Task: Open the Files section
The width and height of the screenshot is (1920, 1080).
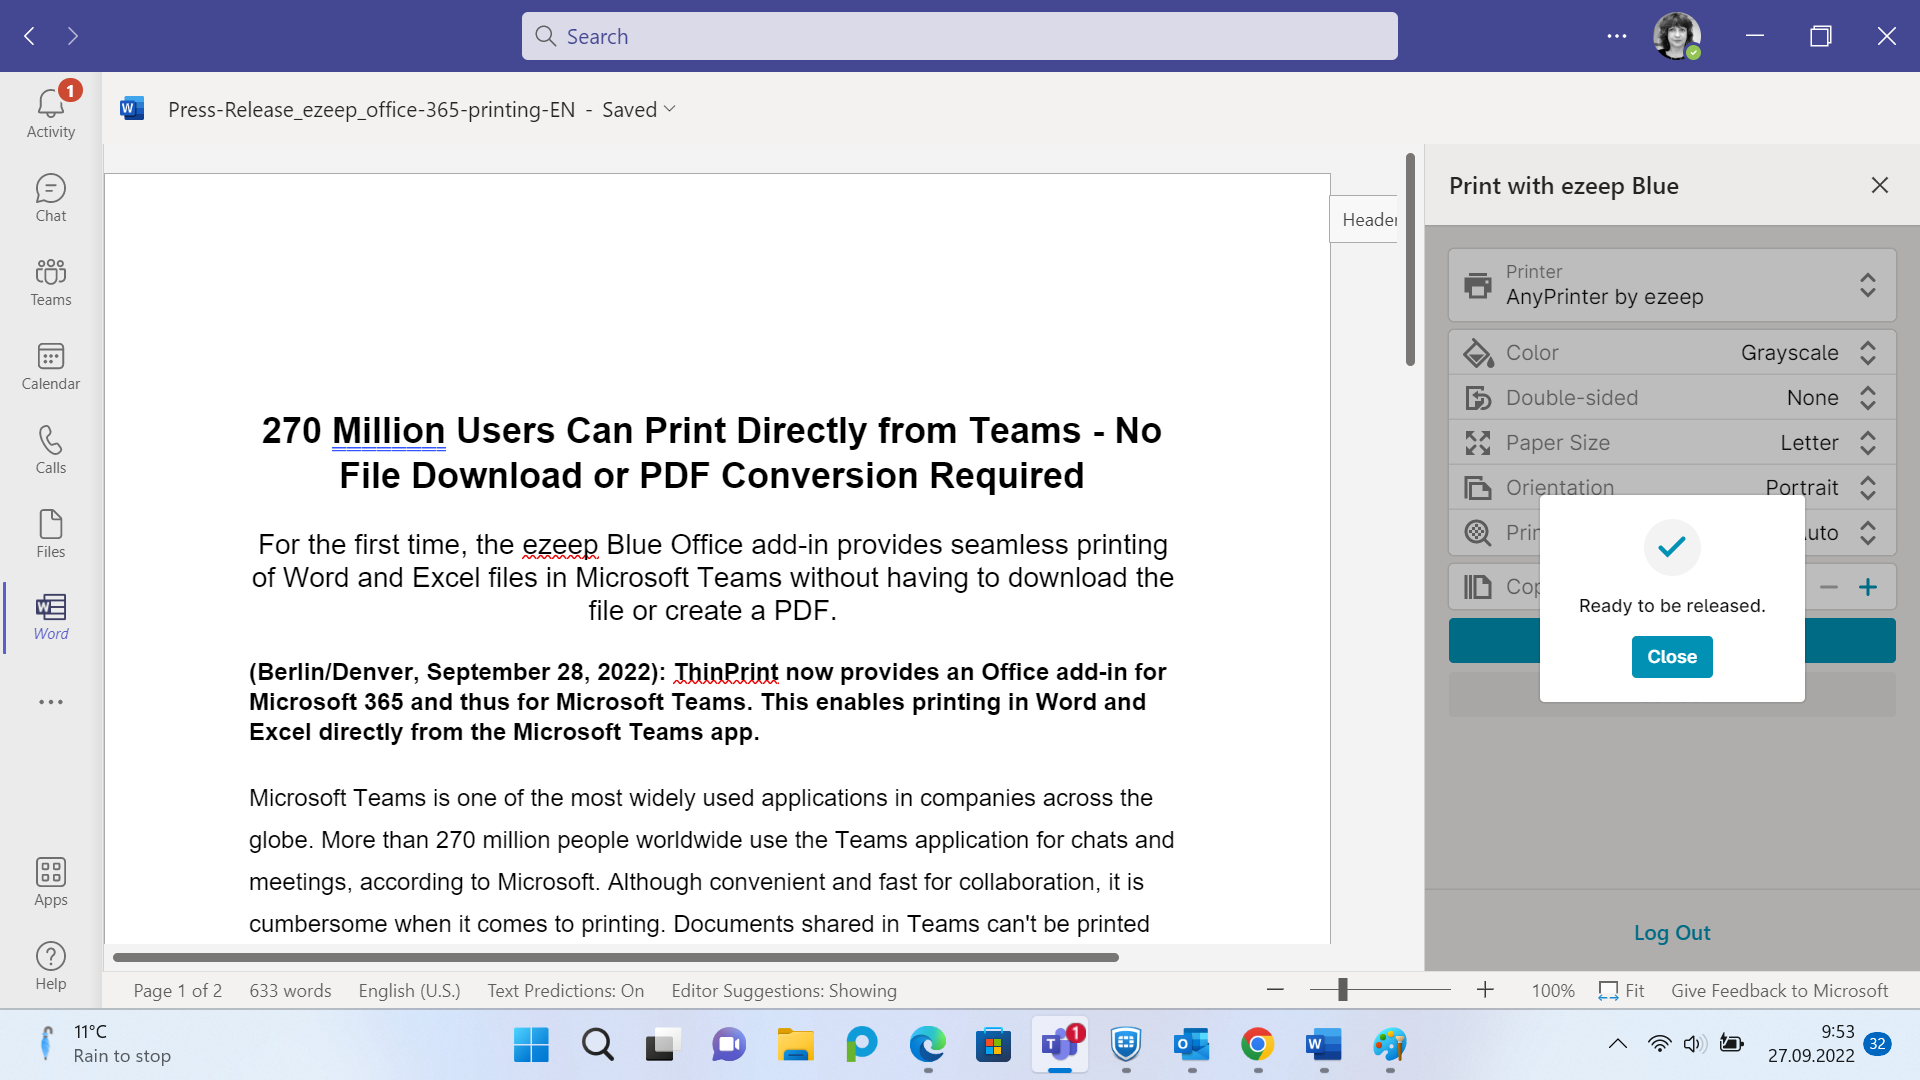Action: [x=51, y=534]
